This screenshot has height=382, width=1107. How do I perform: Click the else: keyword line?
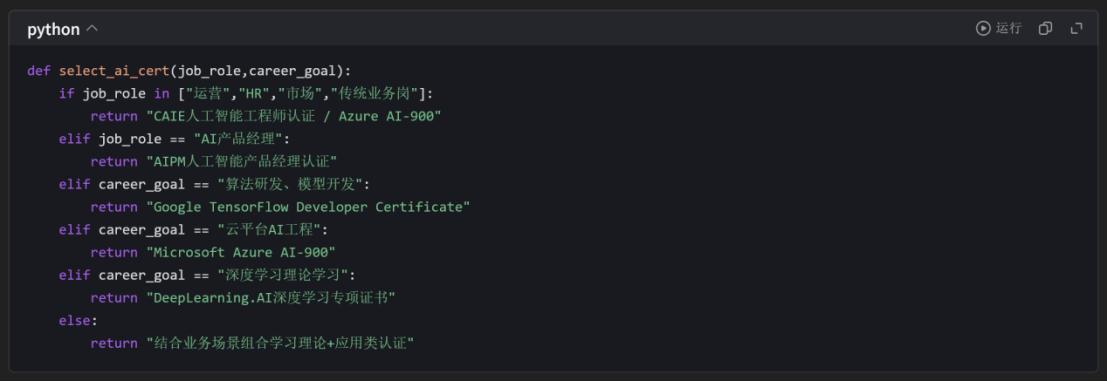point(78,321)
